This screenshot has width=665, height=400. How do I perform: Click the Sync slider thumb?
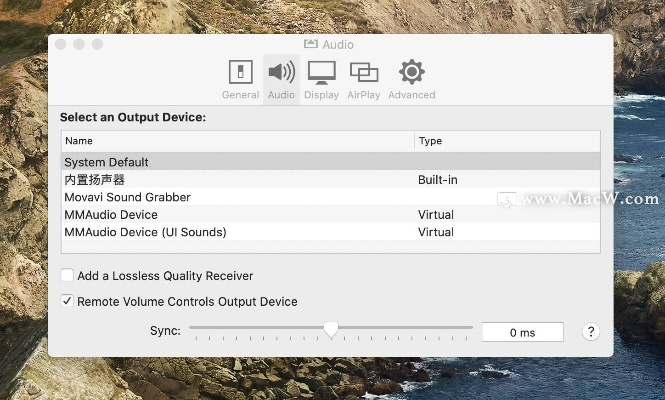click(331, 329)
